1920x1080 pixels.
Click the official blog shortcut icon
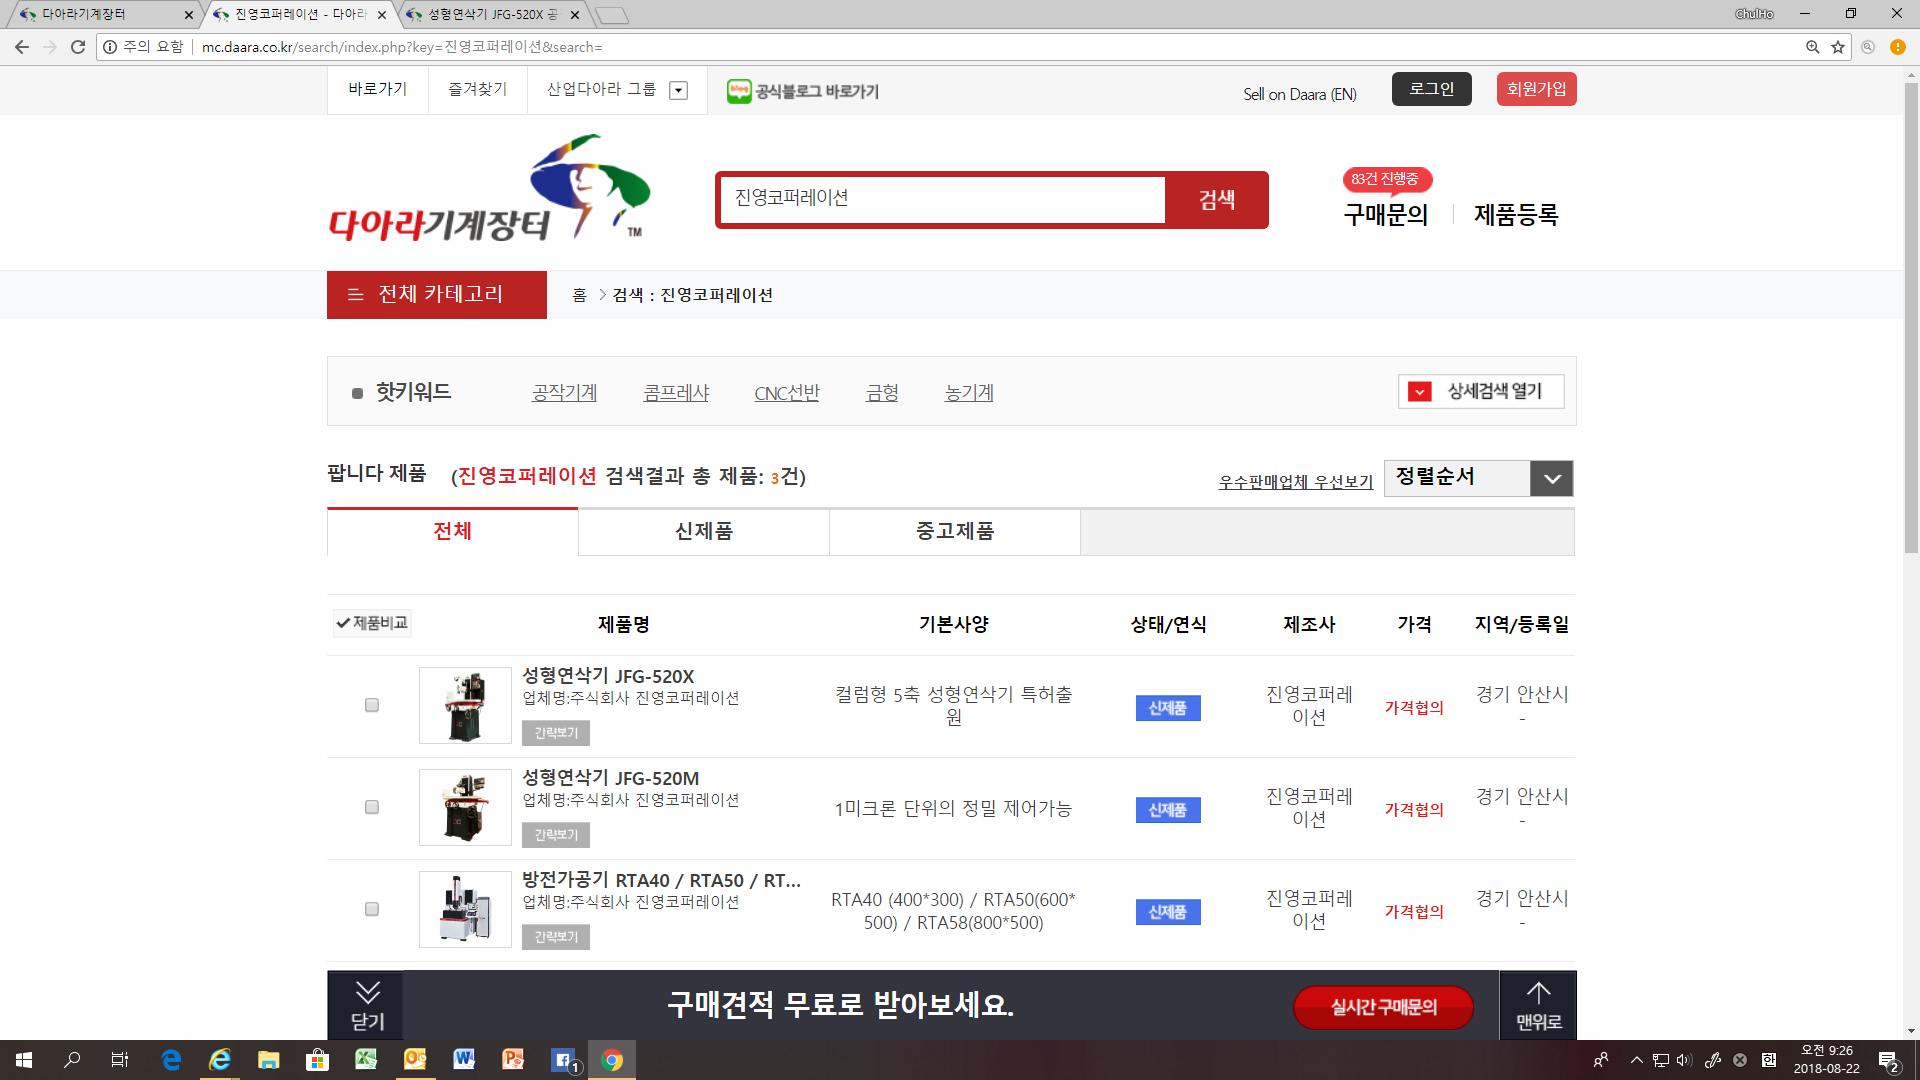(x=739, y=91)
